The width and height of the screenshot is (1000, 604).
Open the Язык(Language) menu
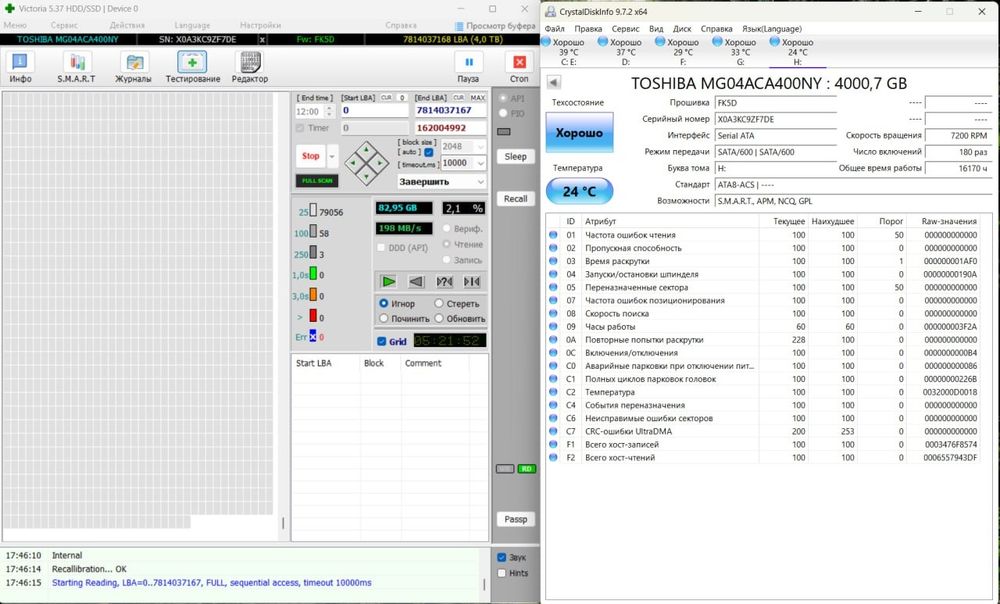[x=772, y=29]
